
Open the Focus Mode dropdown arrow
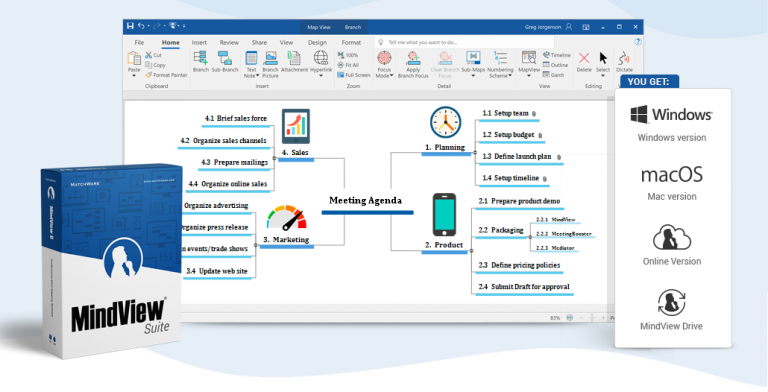pyautogui.click(x=391, y=76)
